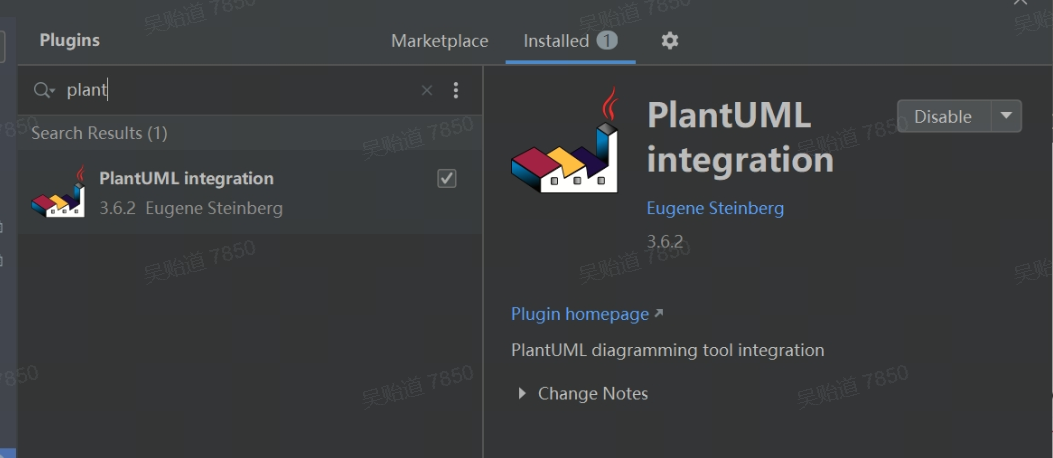Follow the Plugin homepage link

click(580, 314)
